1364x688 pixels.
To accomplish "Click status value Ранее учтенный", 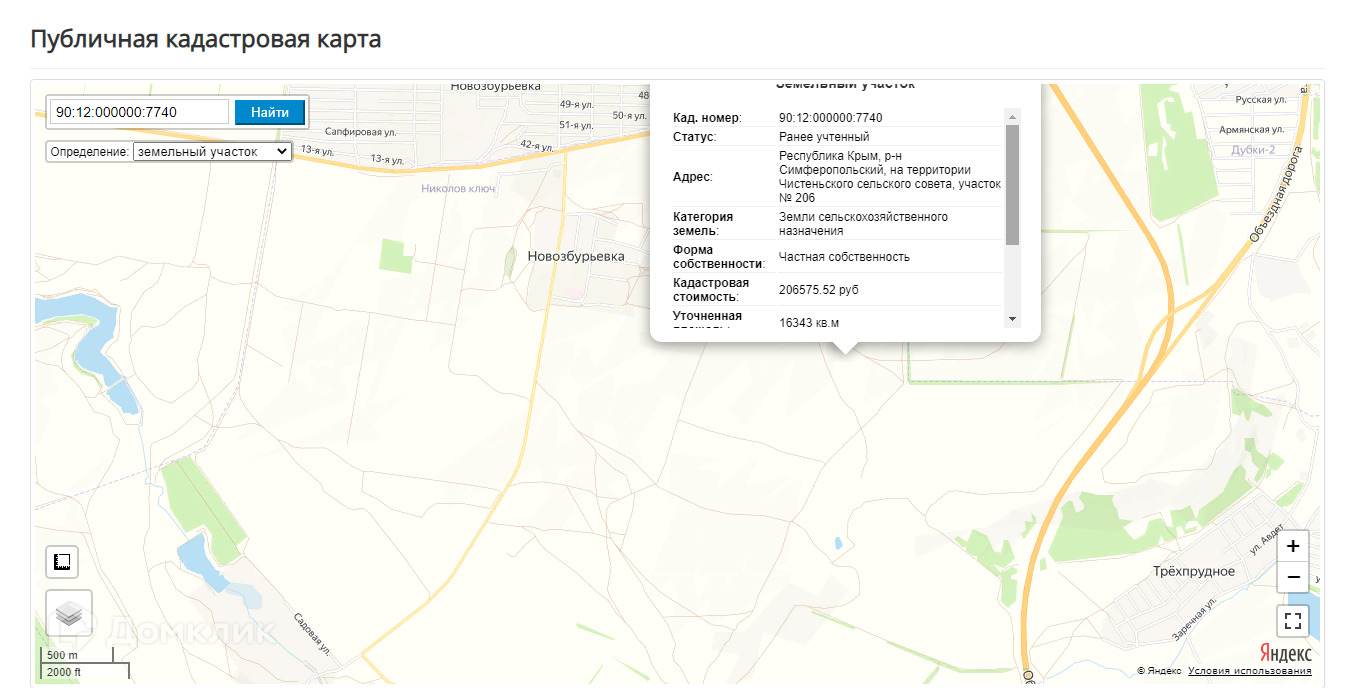I will pos(824,137).
